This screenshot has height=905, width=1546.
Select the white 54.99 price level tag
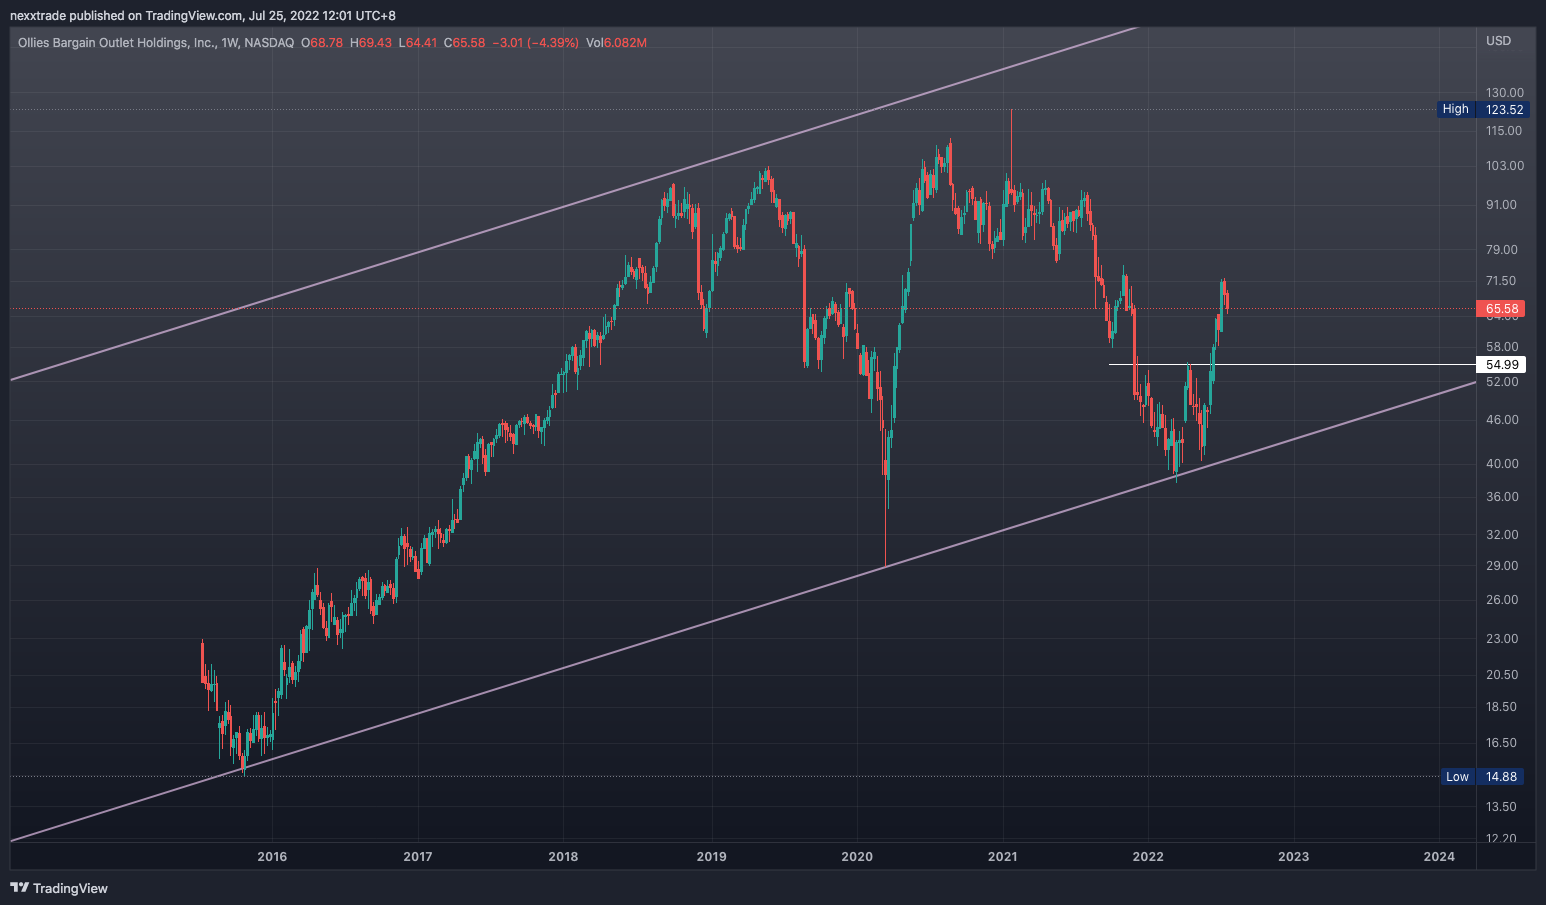click(x=1503, y=365)
